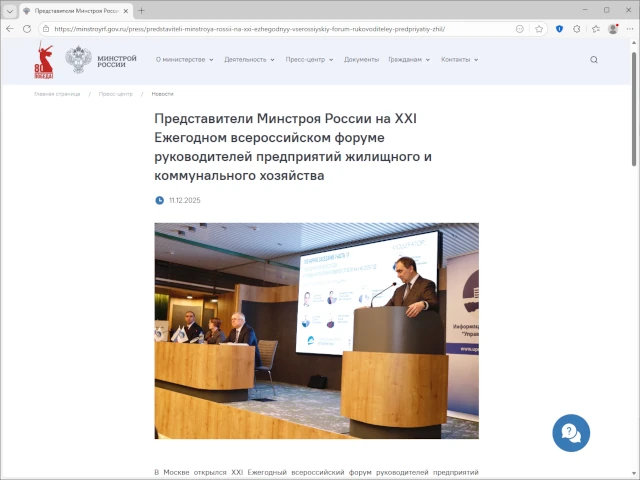View site information lock icon in address bar
The height and width of the screenshot is (480, 640).
[46, 29]
